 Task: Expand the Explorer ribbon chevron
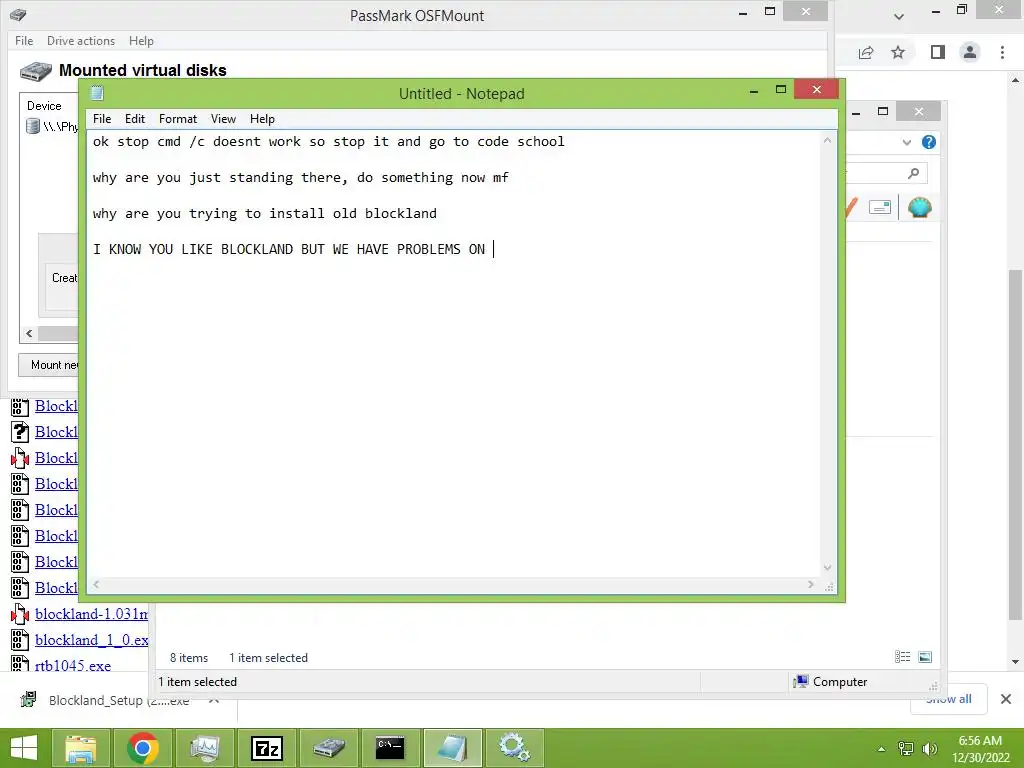point(906,142)
